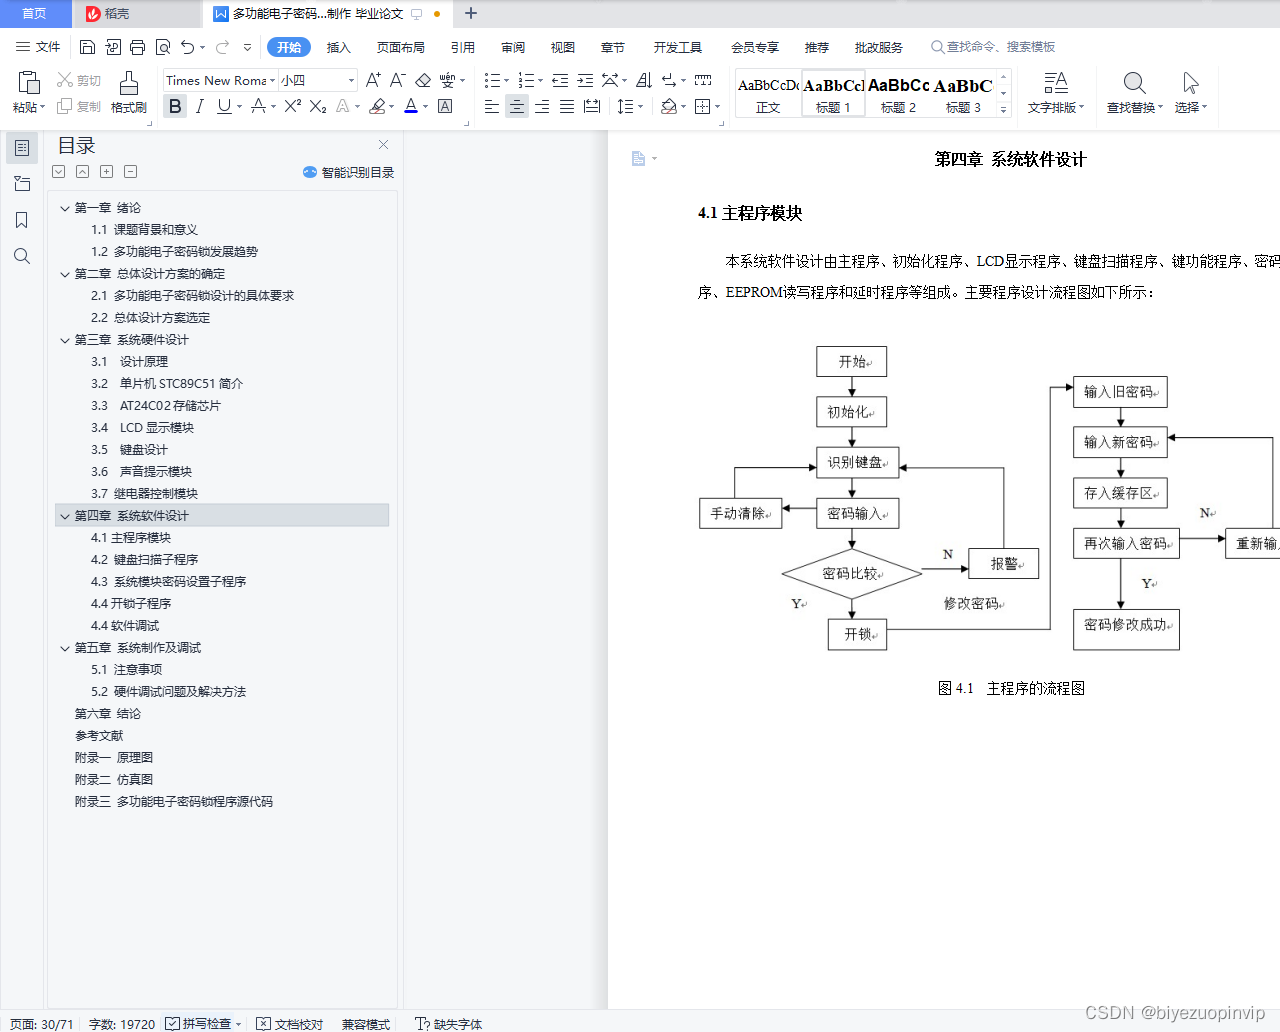Open the bookmark panel in left sidebar
This screenshot has height=1032, width=1280.
[x=21, y=220]
